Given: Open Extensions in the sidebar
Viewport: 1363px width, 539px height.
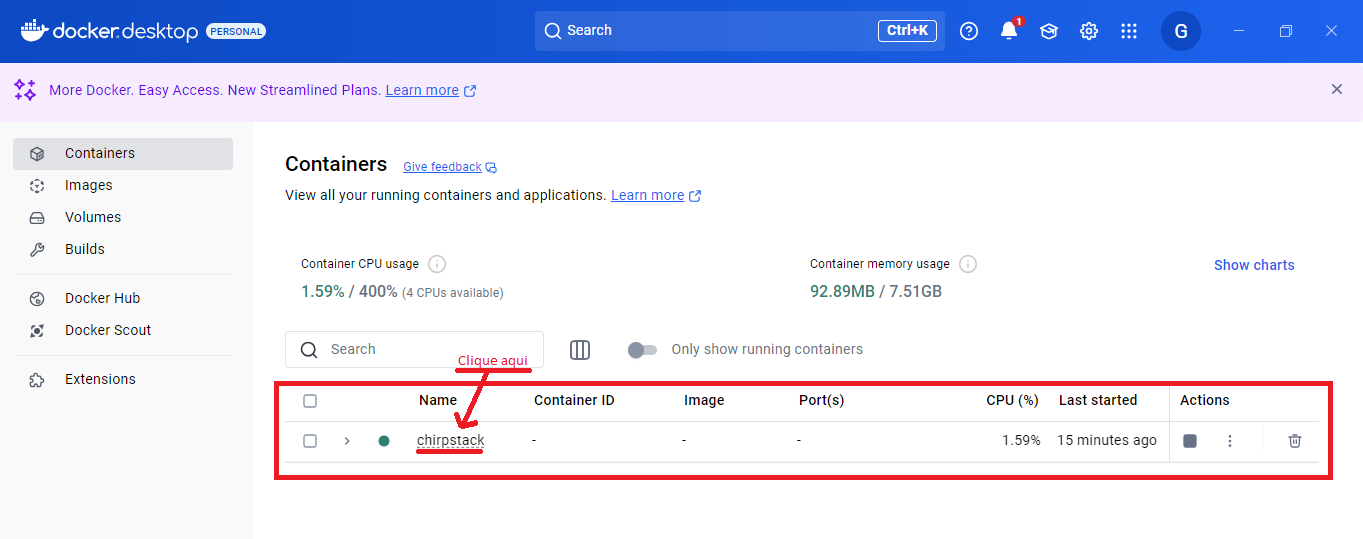Looking at the screenshot, I should pos(123,379).
